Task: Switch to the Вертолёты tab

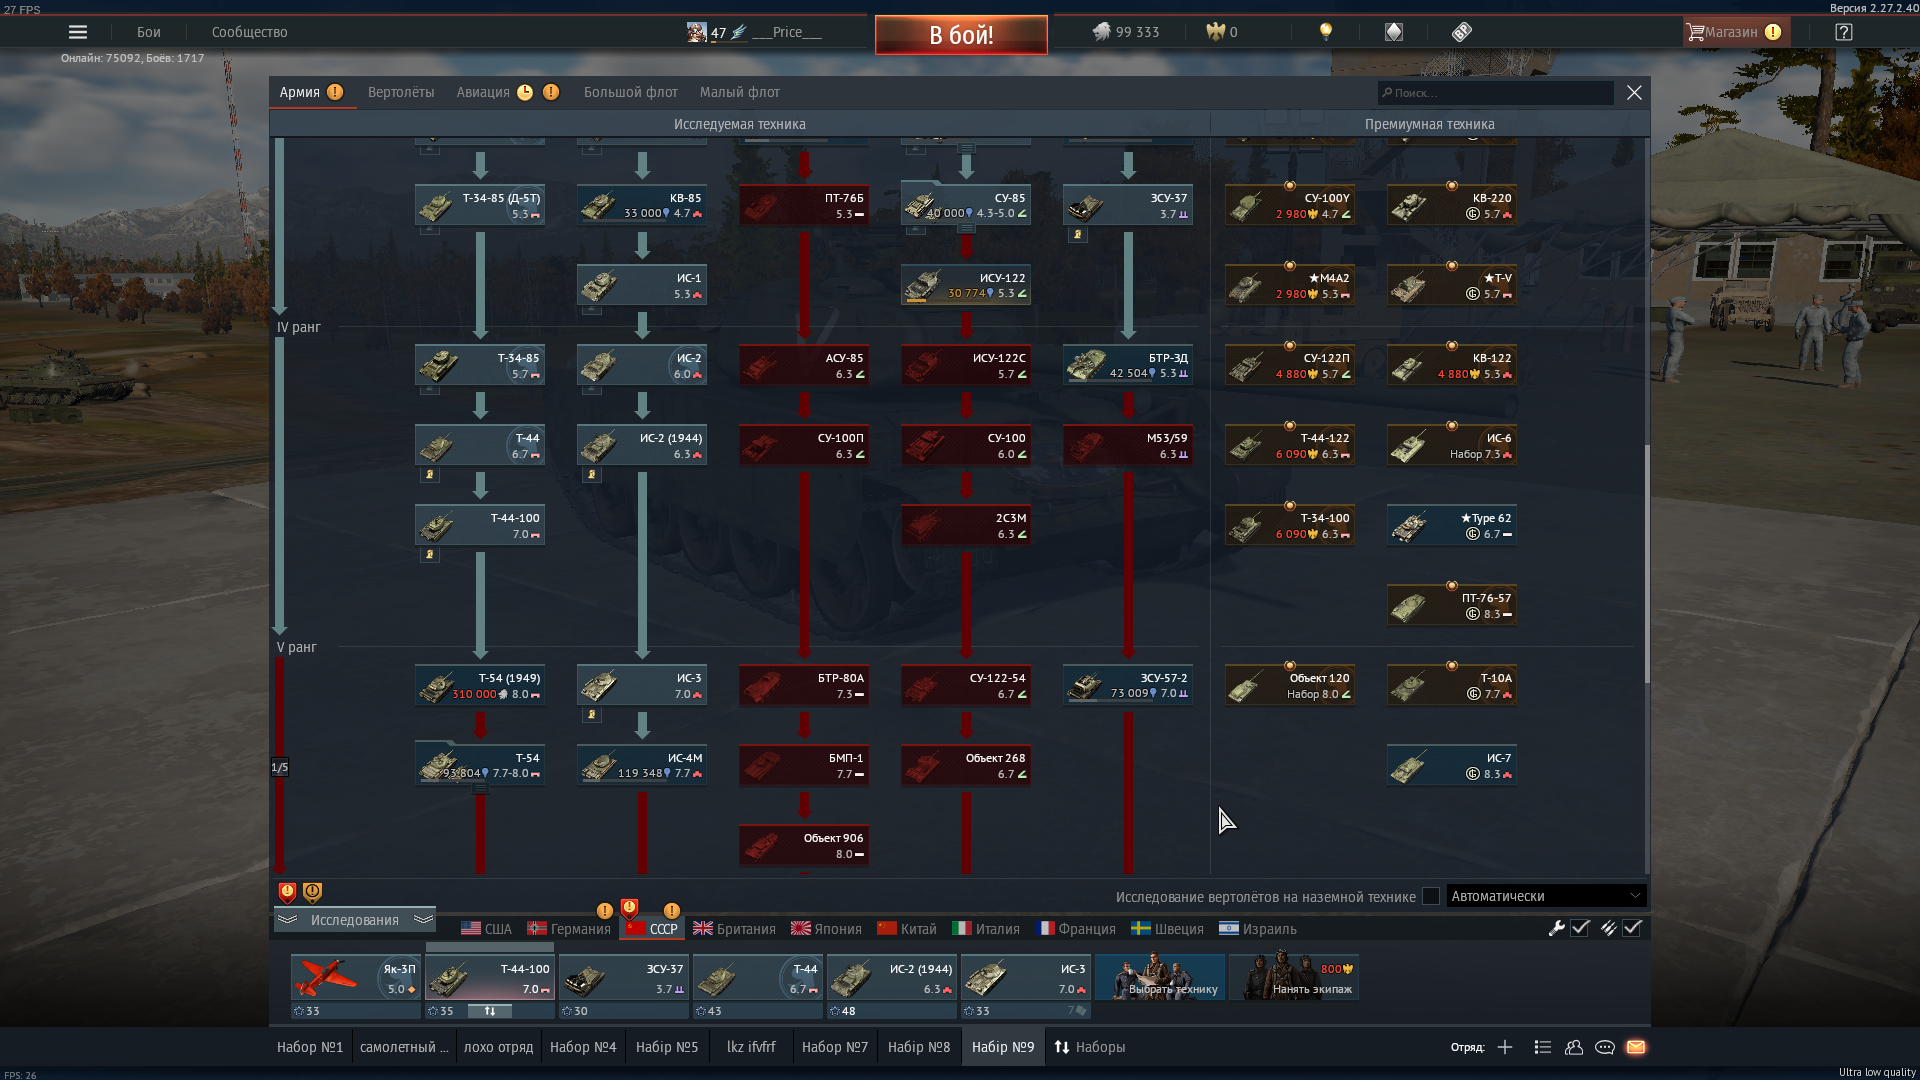Action: point(401,92)
